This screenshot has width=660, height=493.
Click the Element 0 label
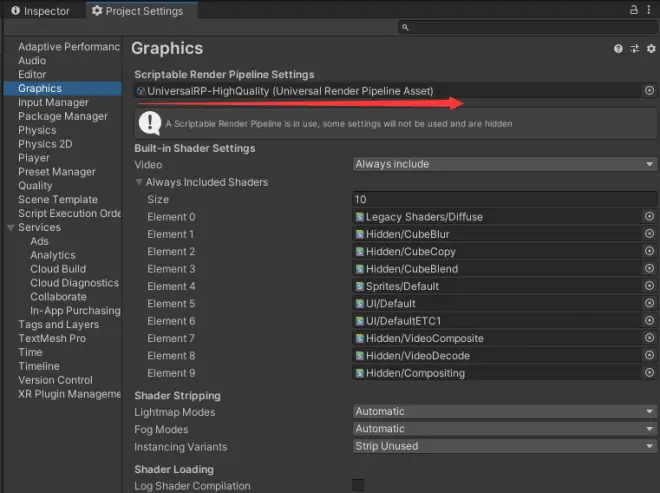[171, 217]
